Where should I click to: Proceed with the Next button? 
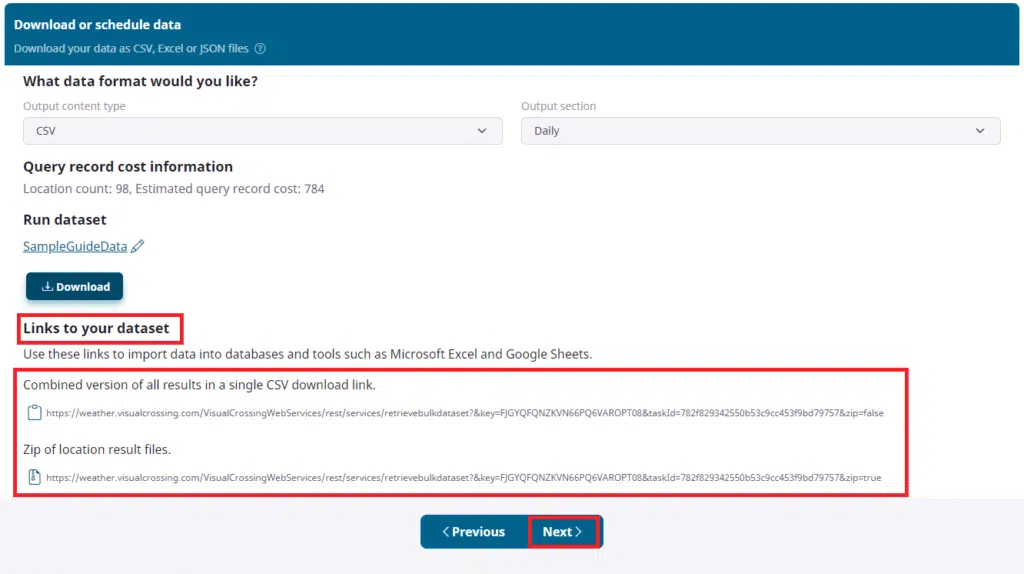click(563, 532)
